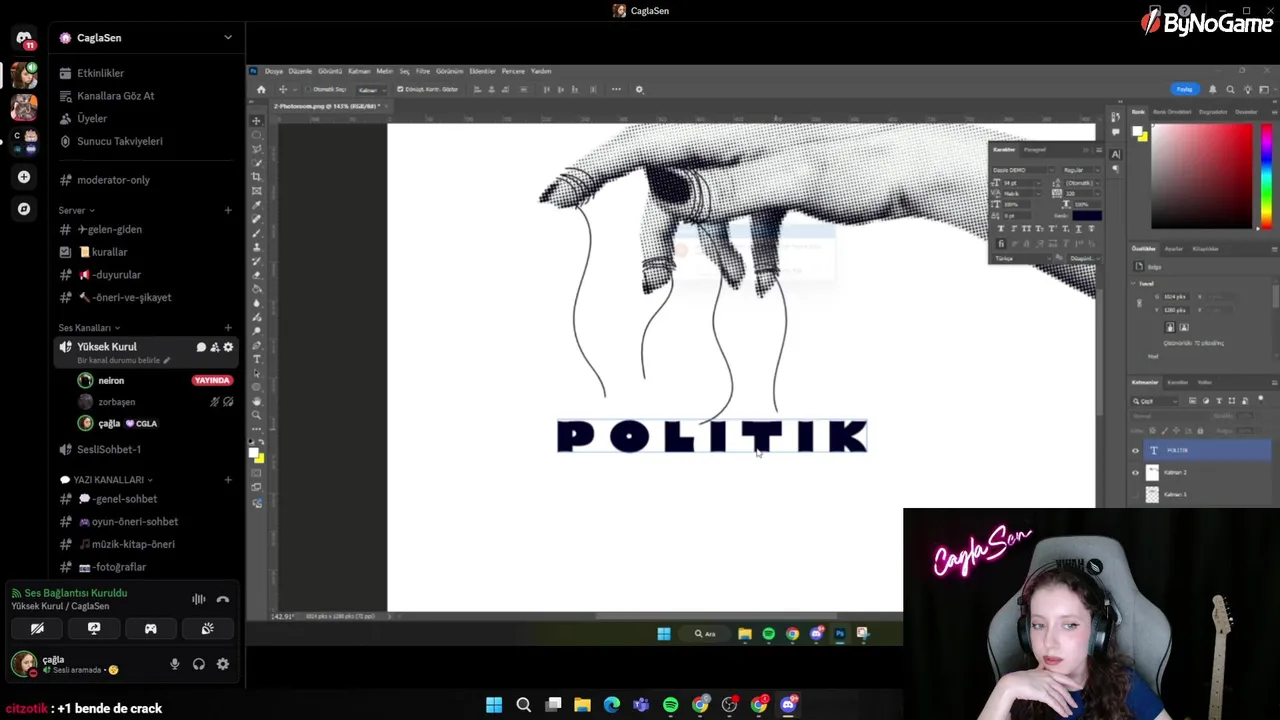Select the Horizontal Type tool in toolbar
1280x720 pixels.
tap(257, 359)
